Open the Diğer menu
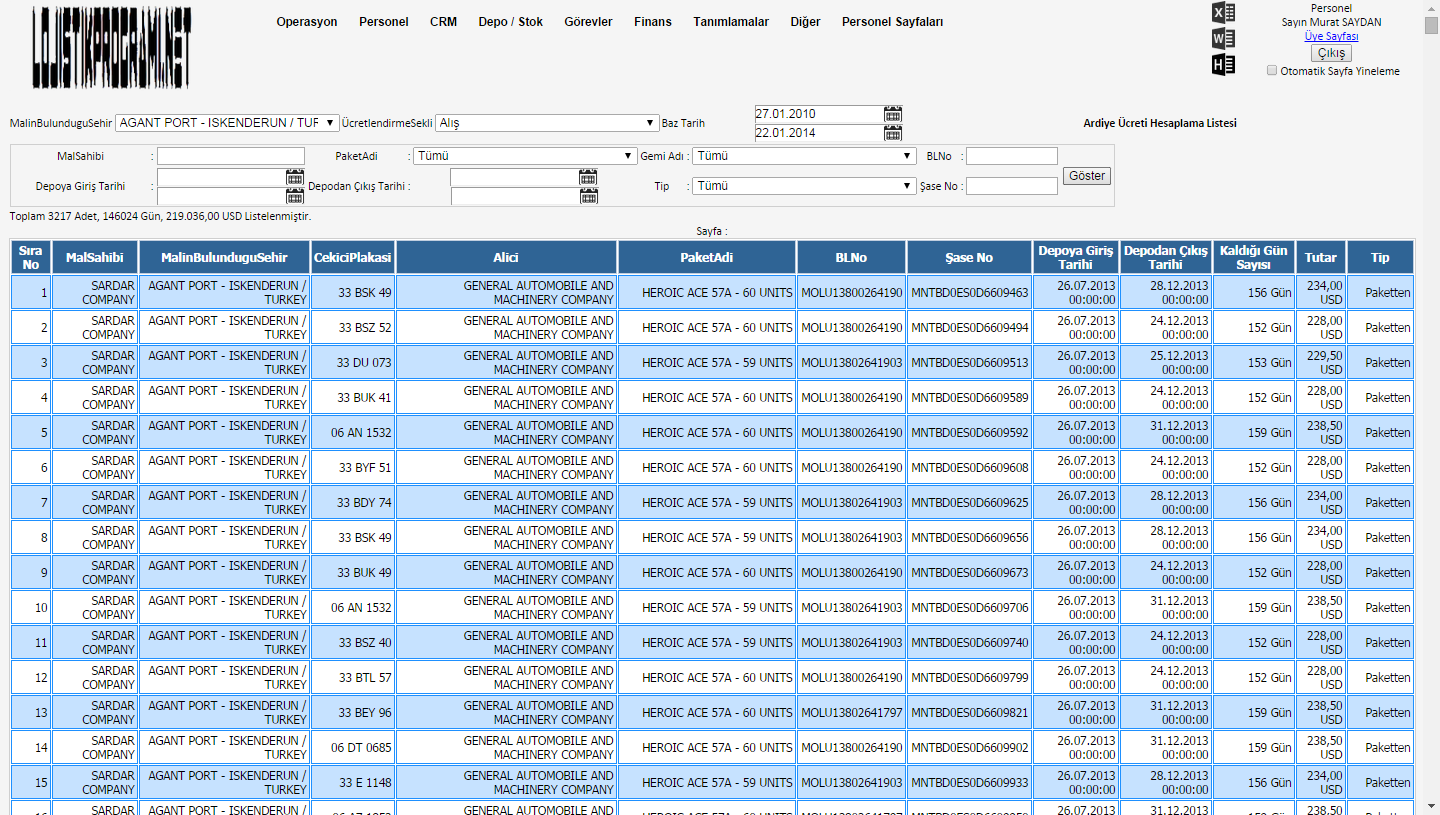 pyautogui.click(x=805, y=22)
